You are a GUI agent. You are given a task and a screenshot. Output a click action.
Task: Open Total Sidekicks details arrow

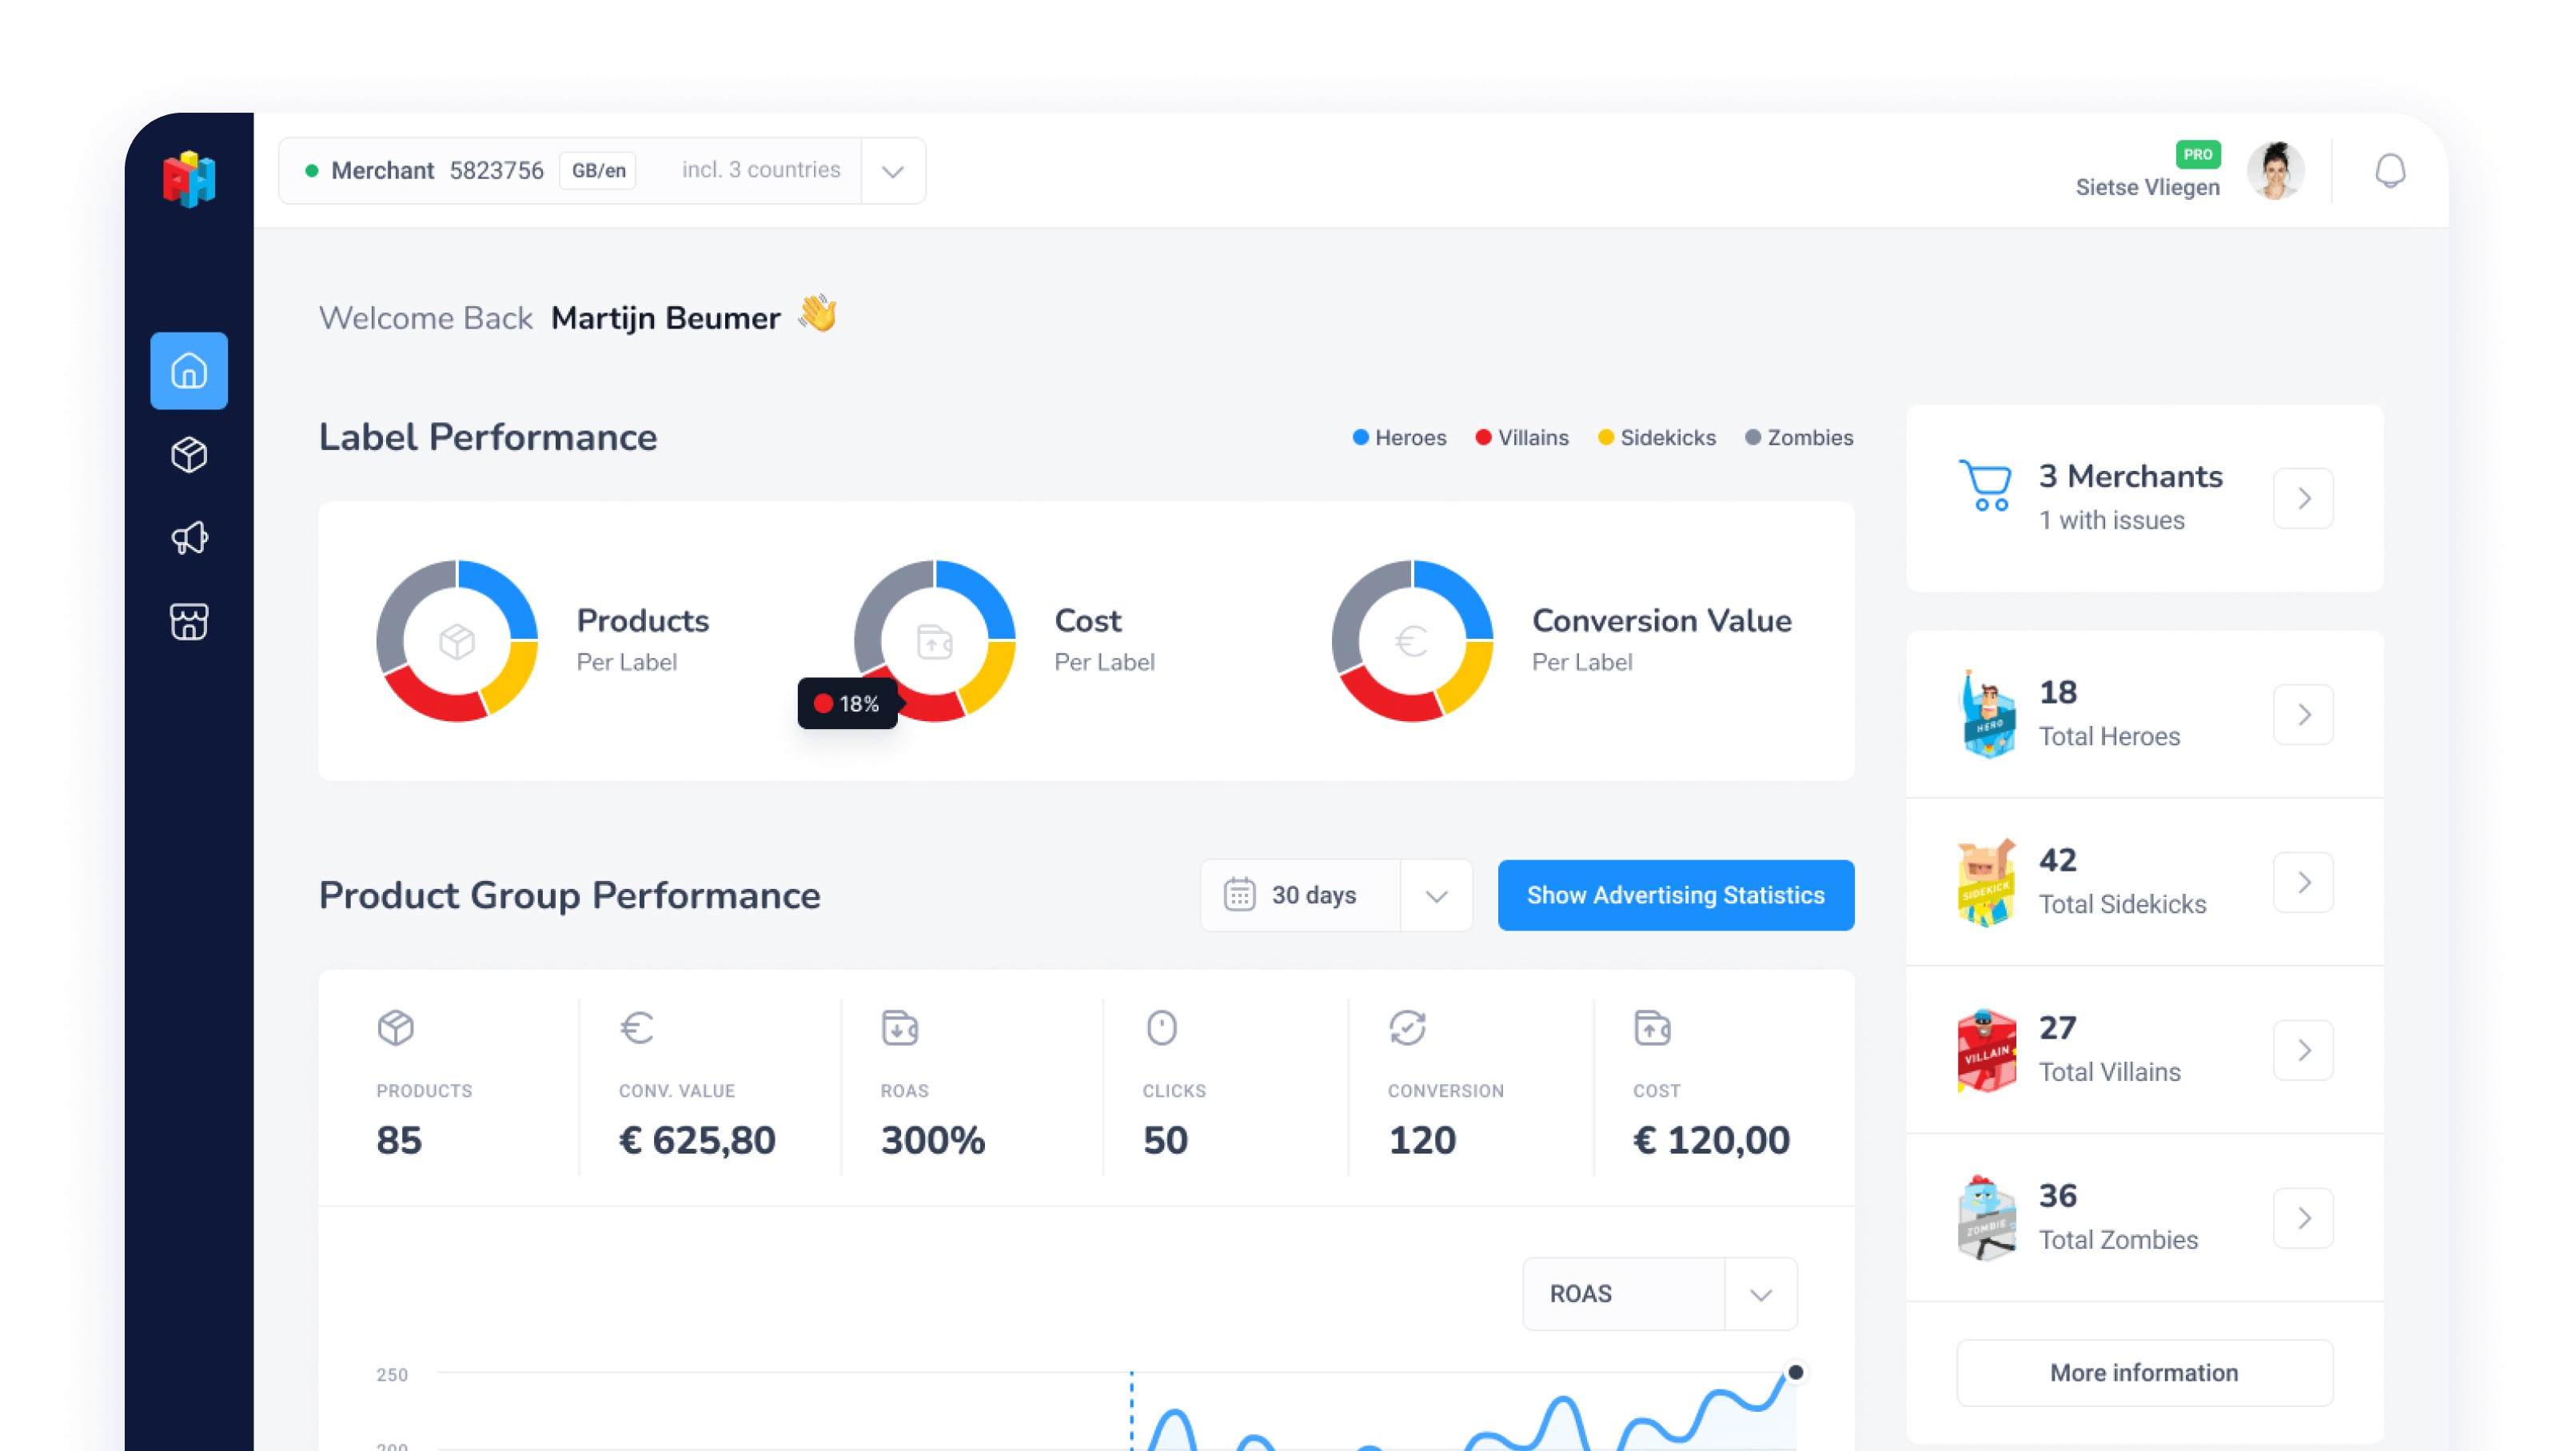pos(2303,883)
